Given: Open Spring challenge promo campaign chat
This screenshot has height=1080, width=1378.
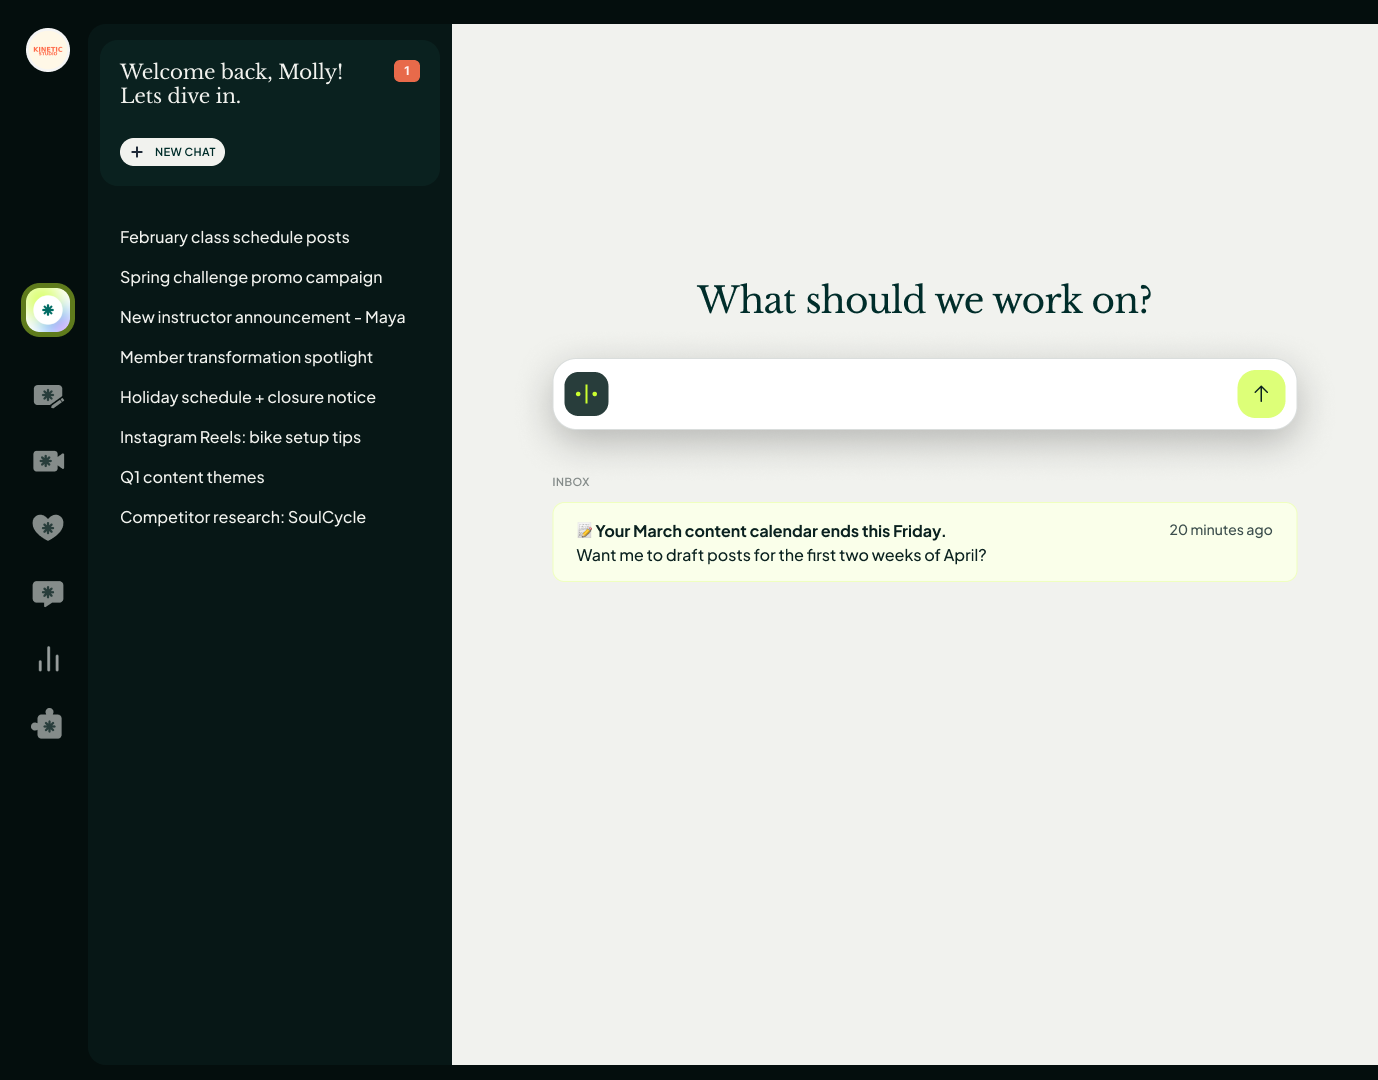Looking at the screenshot, I should click(x=251, y=277).
